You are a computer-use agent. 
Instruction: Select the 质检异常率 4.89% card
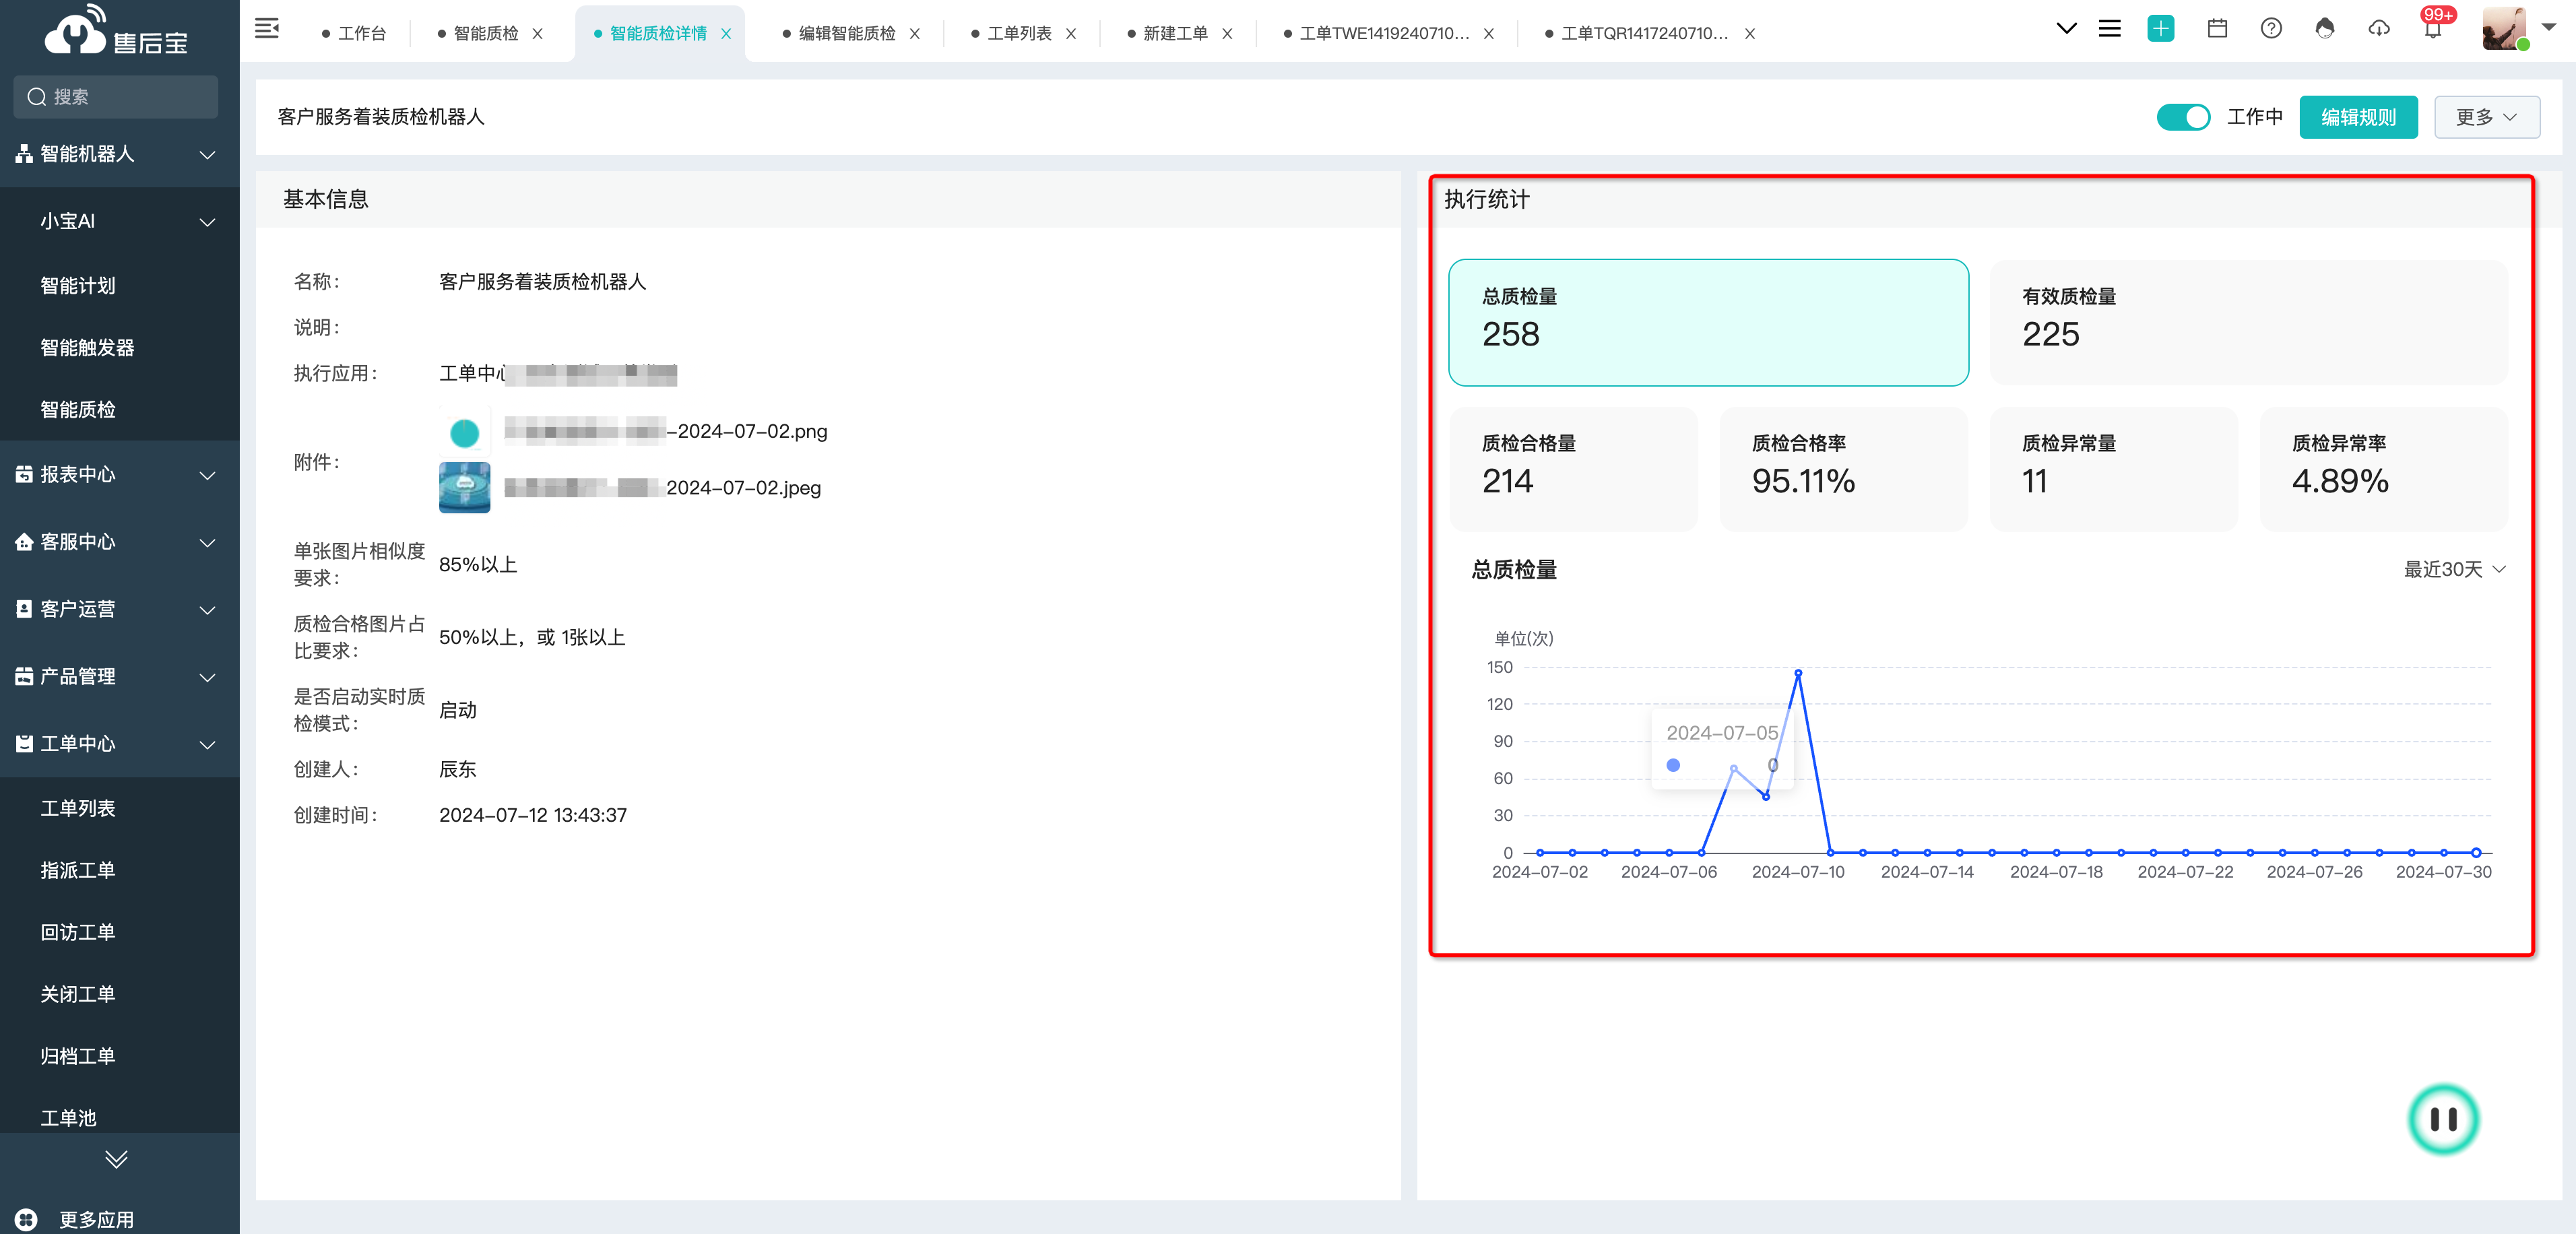[2383, 469]
